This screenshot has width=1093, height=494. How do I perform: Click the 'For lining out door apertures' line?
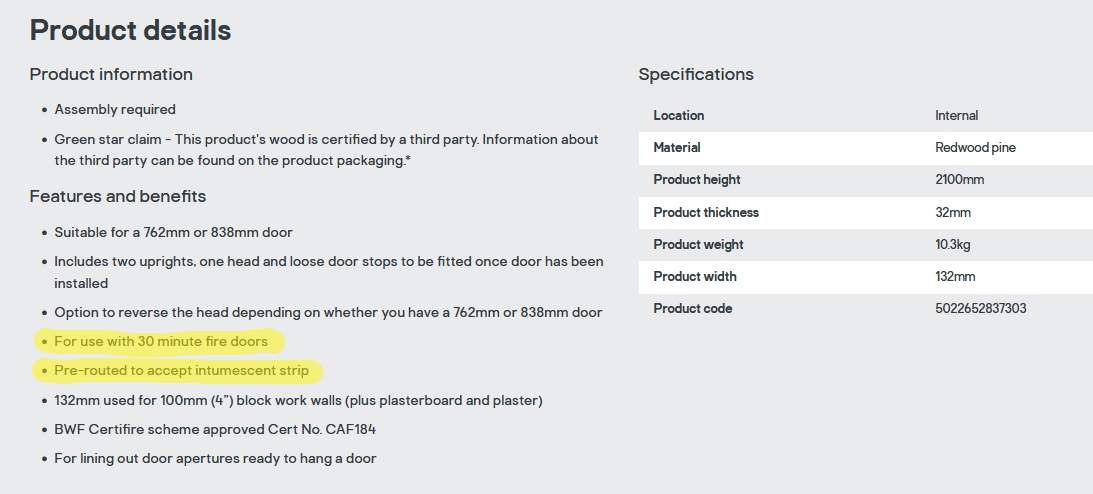pos(215,458)
